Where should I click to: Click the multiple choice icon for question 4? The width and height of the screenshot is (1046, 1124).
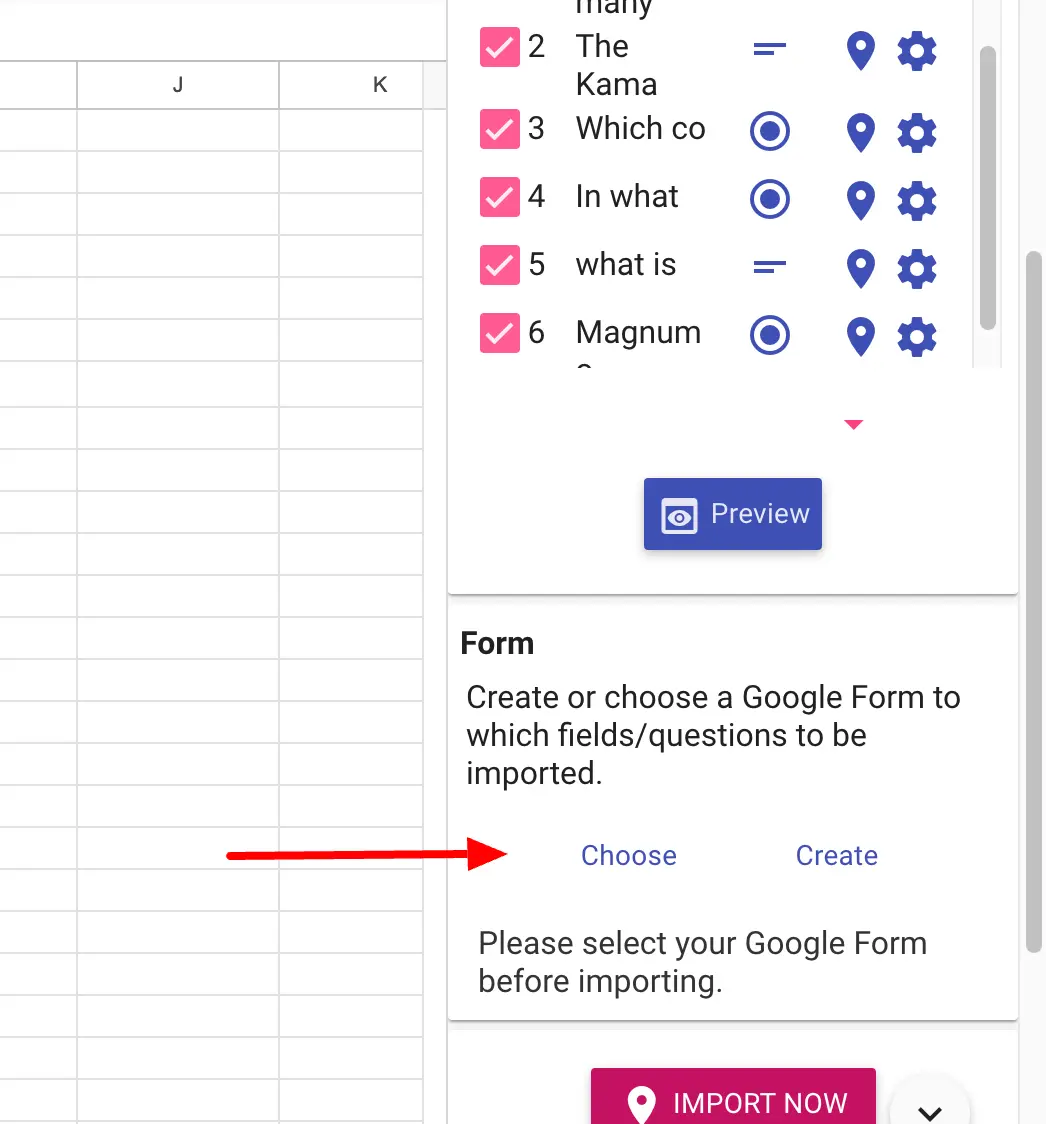pos(769,200)
